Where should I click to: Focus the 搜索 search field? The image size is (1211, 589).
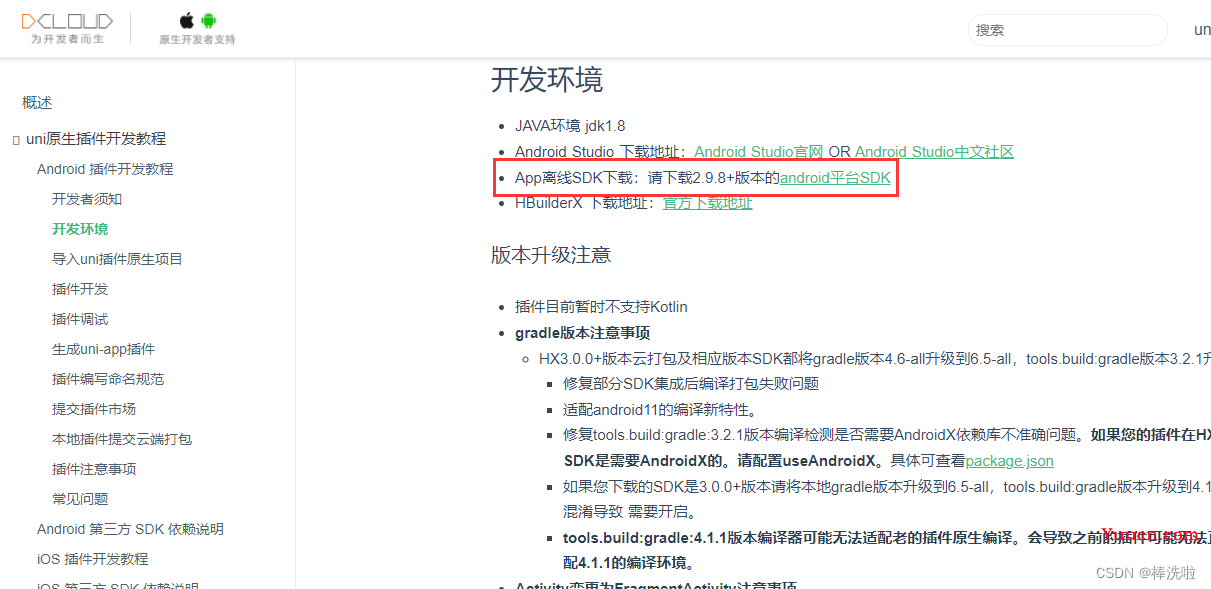pos(1068,30)
